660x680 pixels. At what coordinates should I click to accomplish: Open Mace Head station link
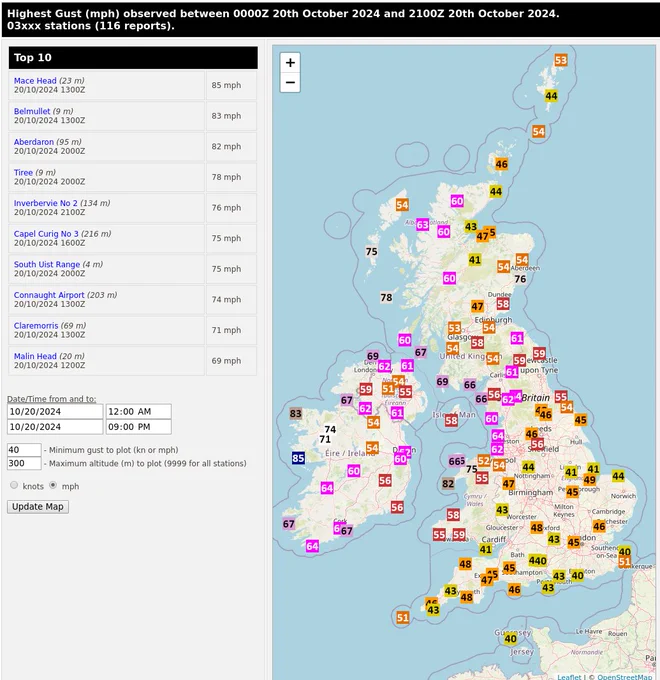35,81
